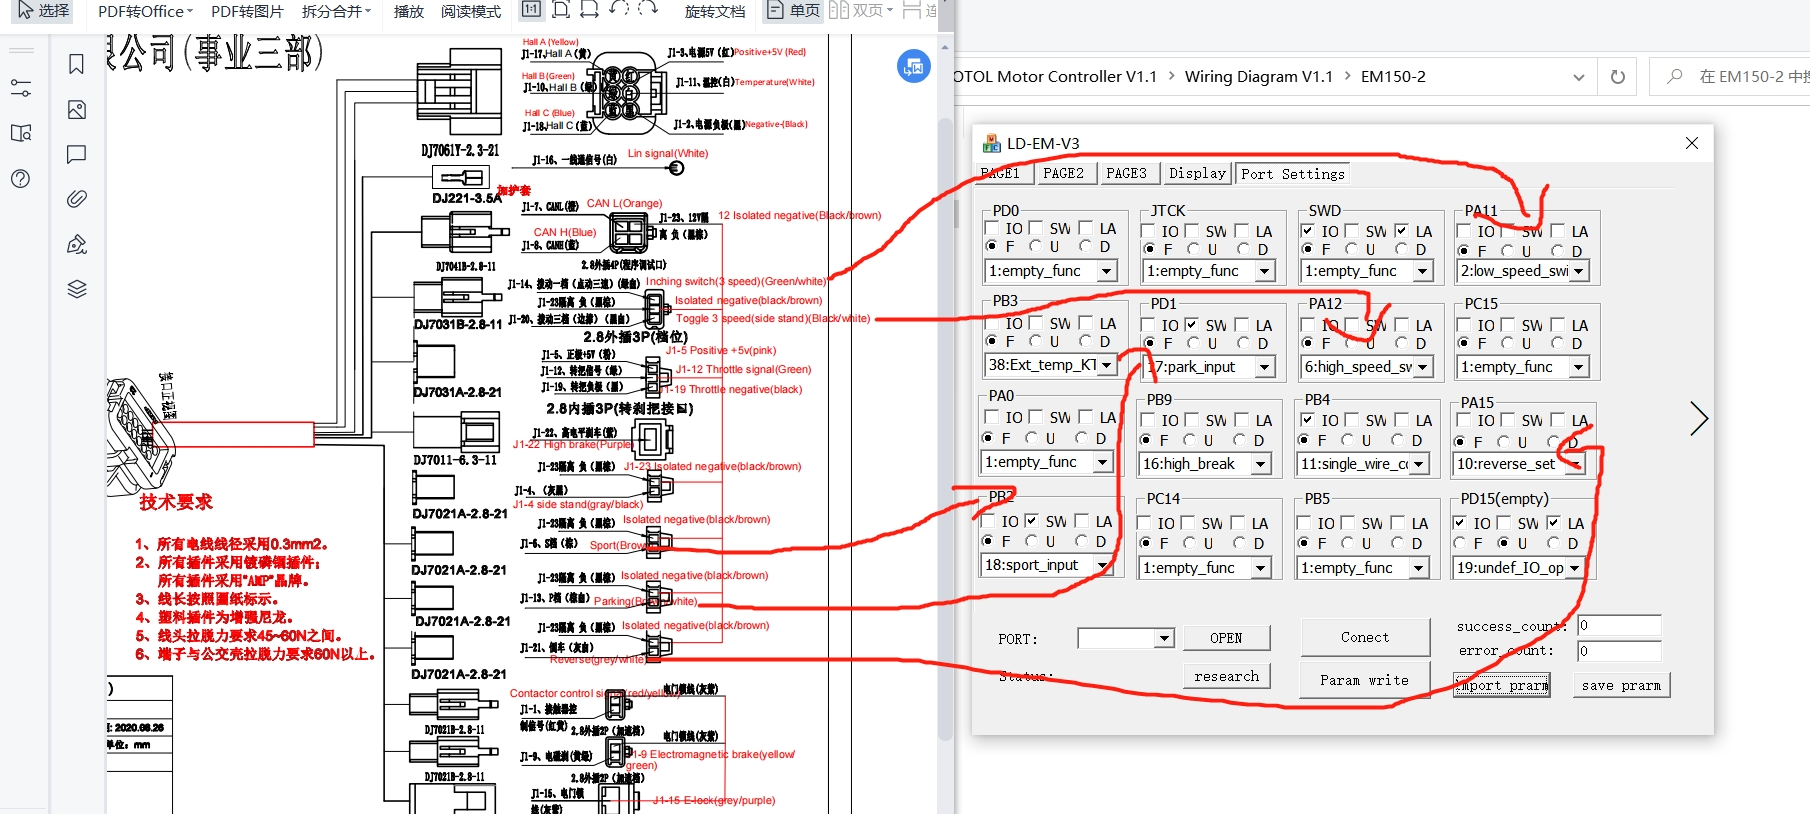Open the thumbnail image panel icon
Viewport: 1810px width, 814px height.
[76, 110]
